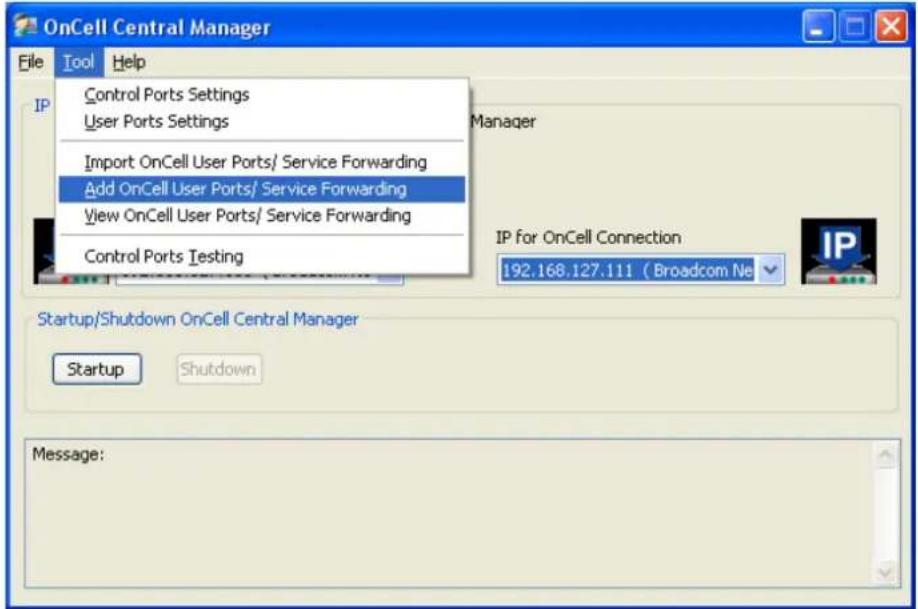Click the Startup button
The height and width of the screenshot is (609, 918).
[97, 369]
